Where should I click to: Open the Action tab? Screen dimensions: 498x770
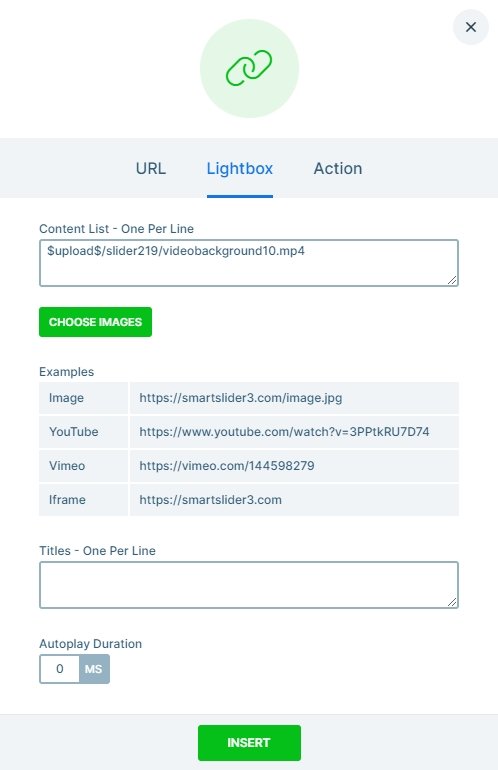pyautogui.click(x=338, y=168)
